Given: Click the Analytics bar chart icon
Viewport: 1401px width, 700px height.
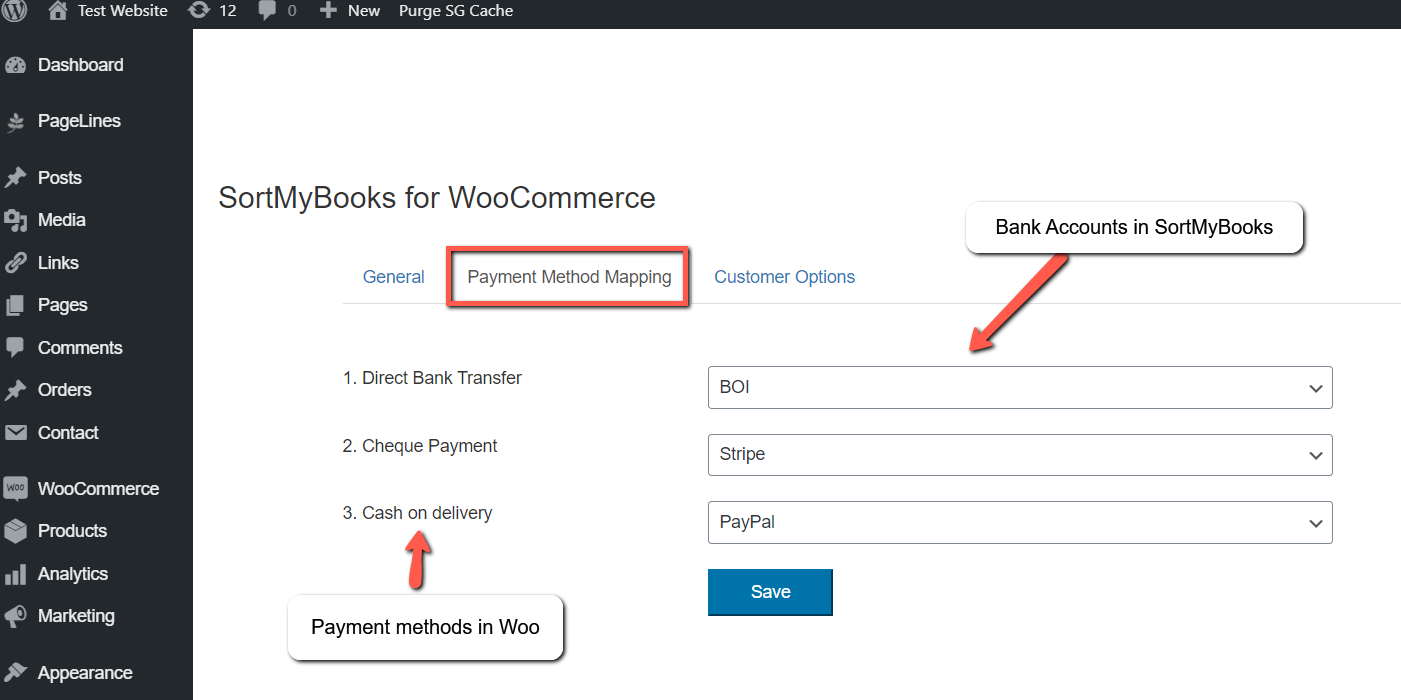Looking at the screenshot, I should (16, 574).
